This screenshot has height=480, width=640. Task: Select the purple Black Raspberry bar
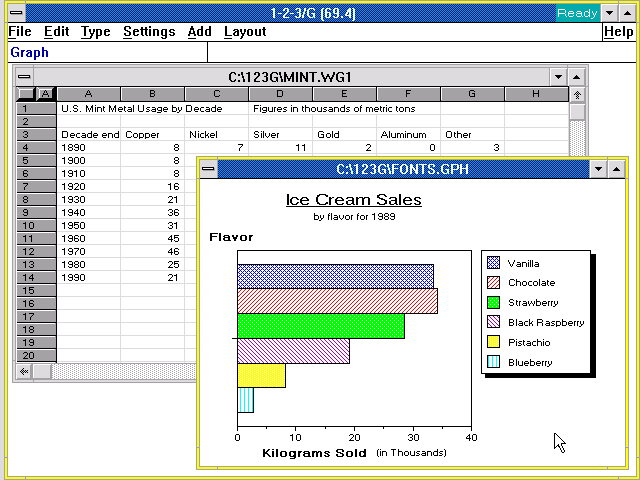click(x=293, y=351)
